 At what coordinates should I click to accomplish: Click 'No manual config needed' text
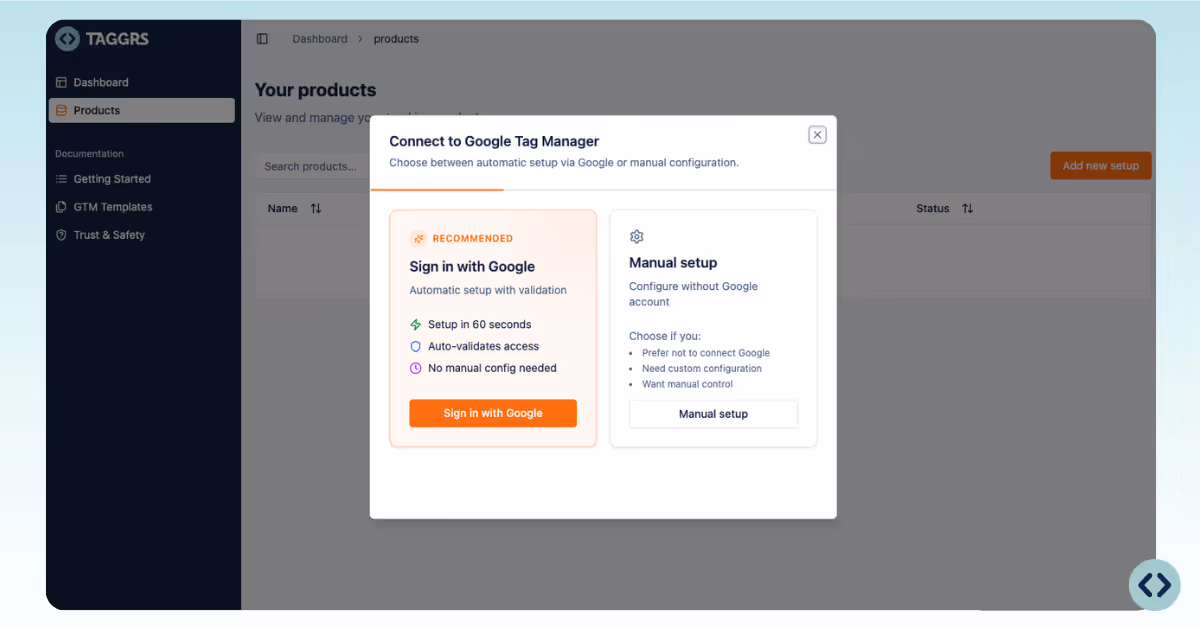[492, 368]
